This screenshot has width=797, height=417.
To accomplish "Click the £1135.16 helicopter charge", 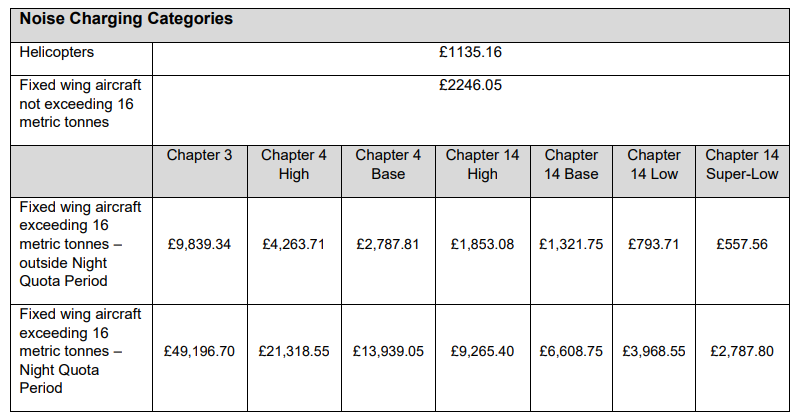I will (x=470, y=52).
